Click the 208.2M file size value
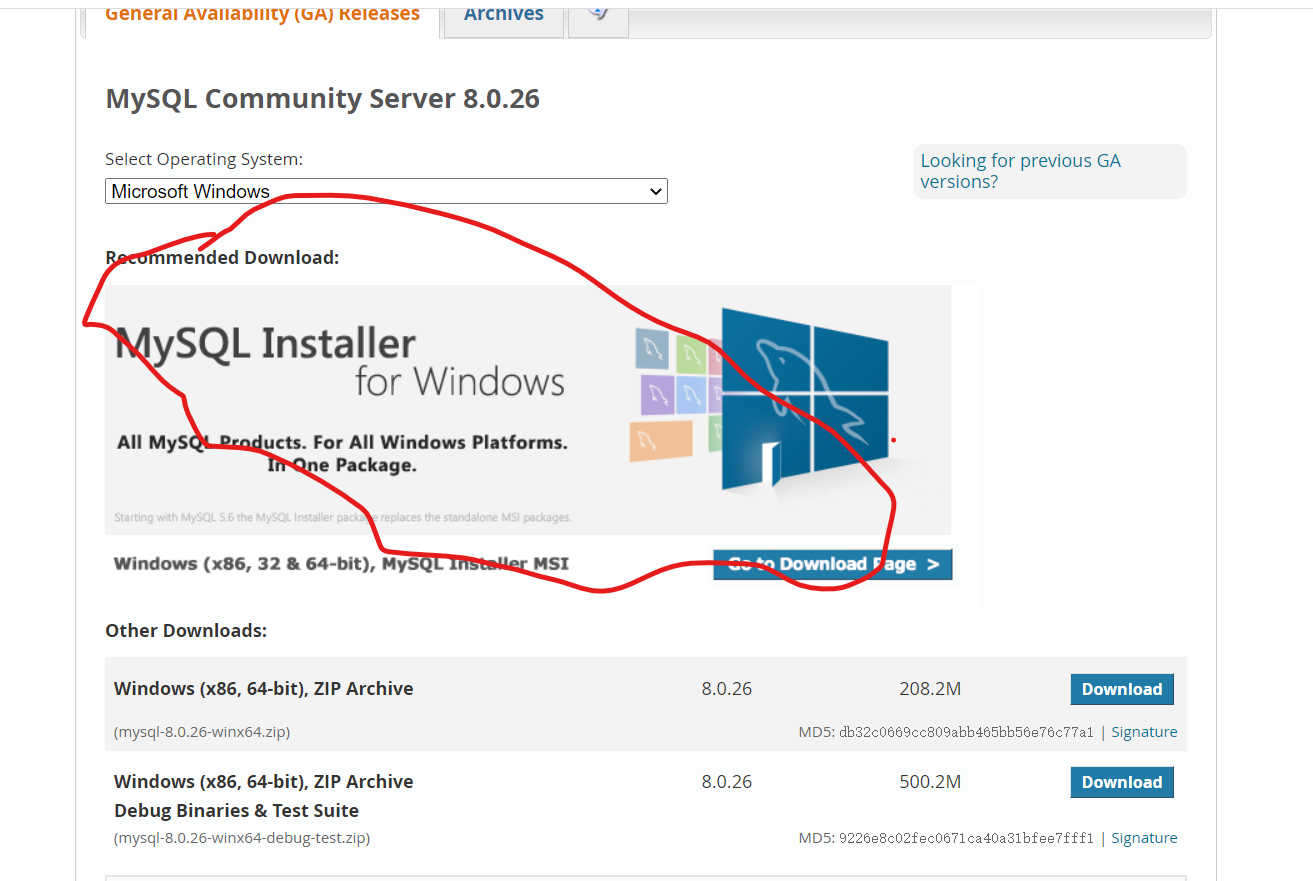1313x881 pixels. 930,689
